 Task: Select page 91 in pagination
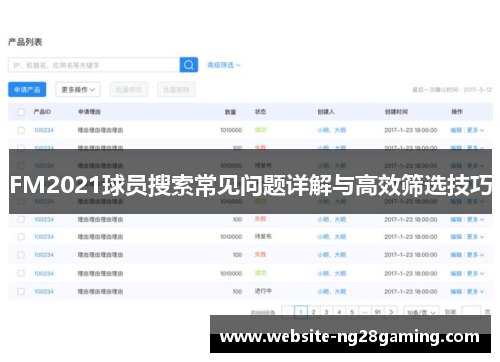[x=378, y=312]
